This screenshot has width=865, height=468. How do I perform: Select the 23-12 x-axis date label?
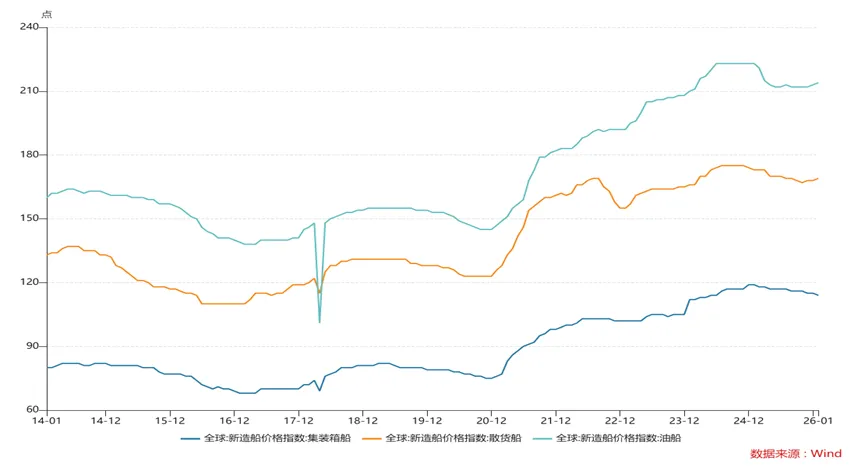pyautogui.click(x=684, y=421)
